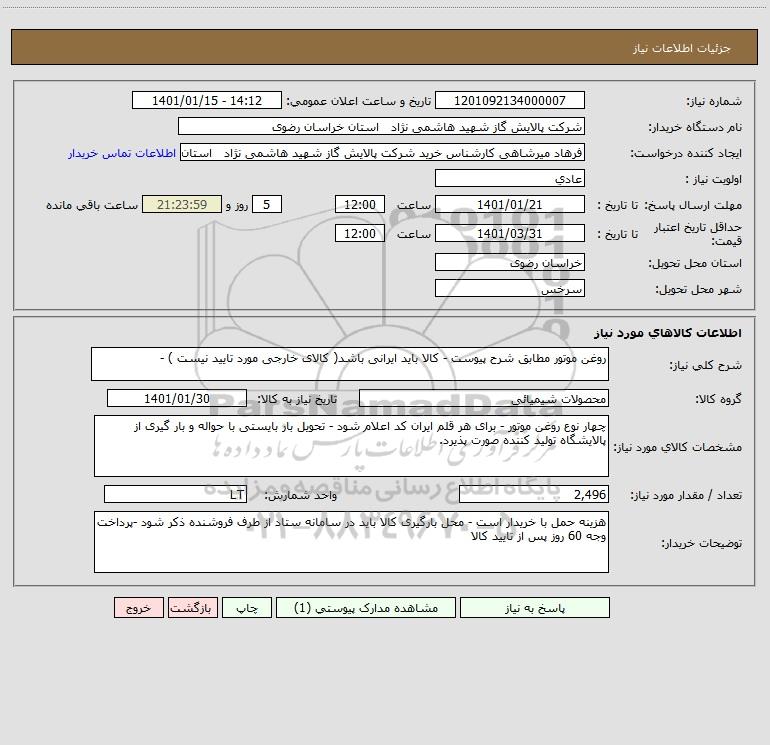Viewport: 770px width, 745px height.
Task: Click the request creator field 'فرهاد میرشاهی'
Action: click(x=383, y=152)
